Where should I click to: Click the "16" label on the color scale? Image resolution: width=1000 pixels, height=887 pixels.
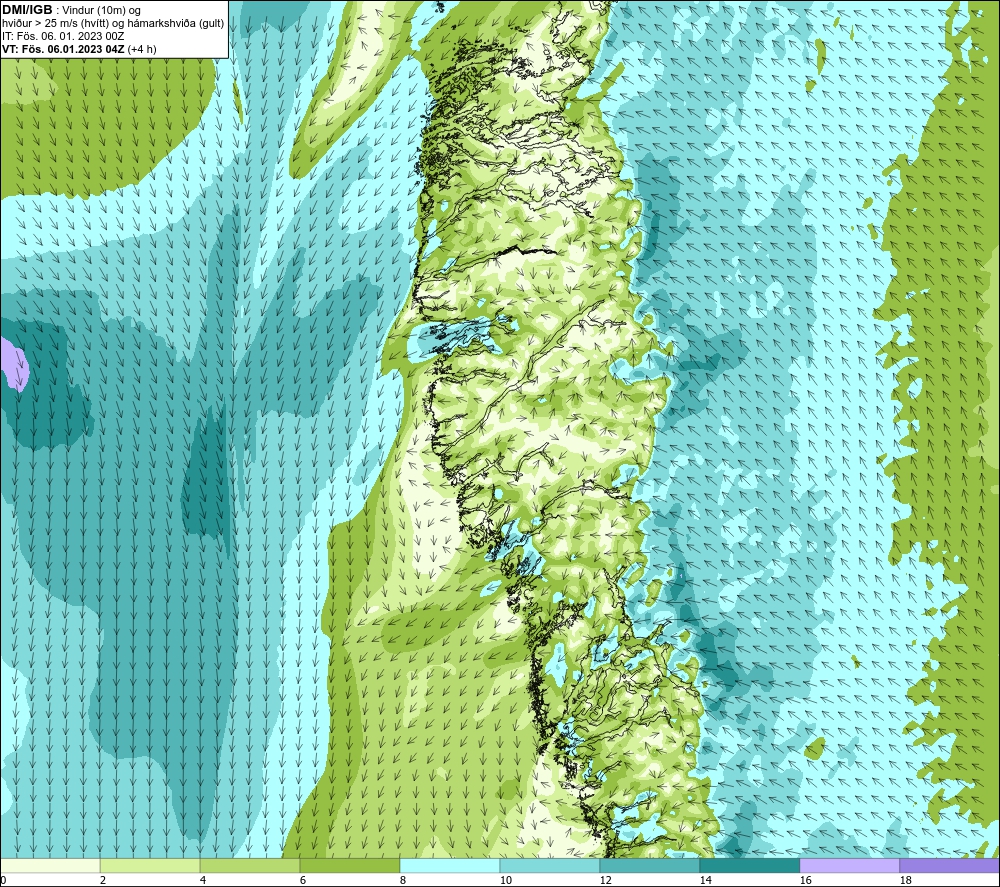pyautogui.click(x=805, y=880)
